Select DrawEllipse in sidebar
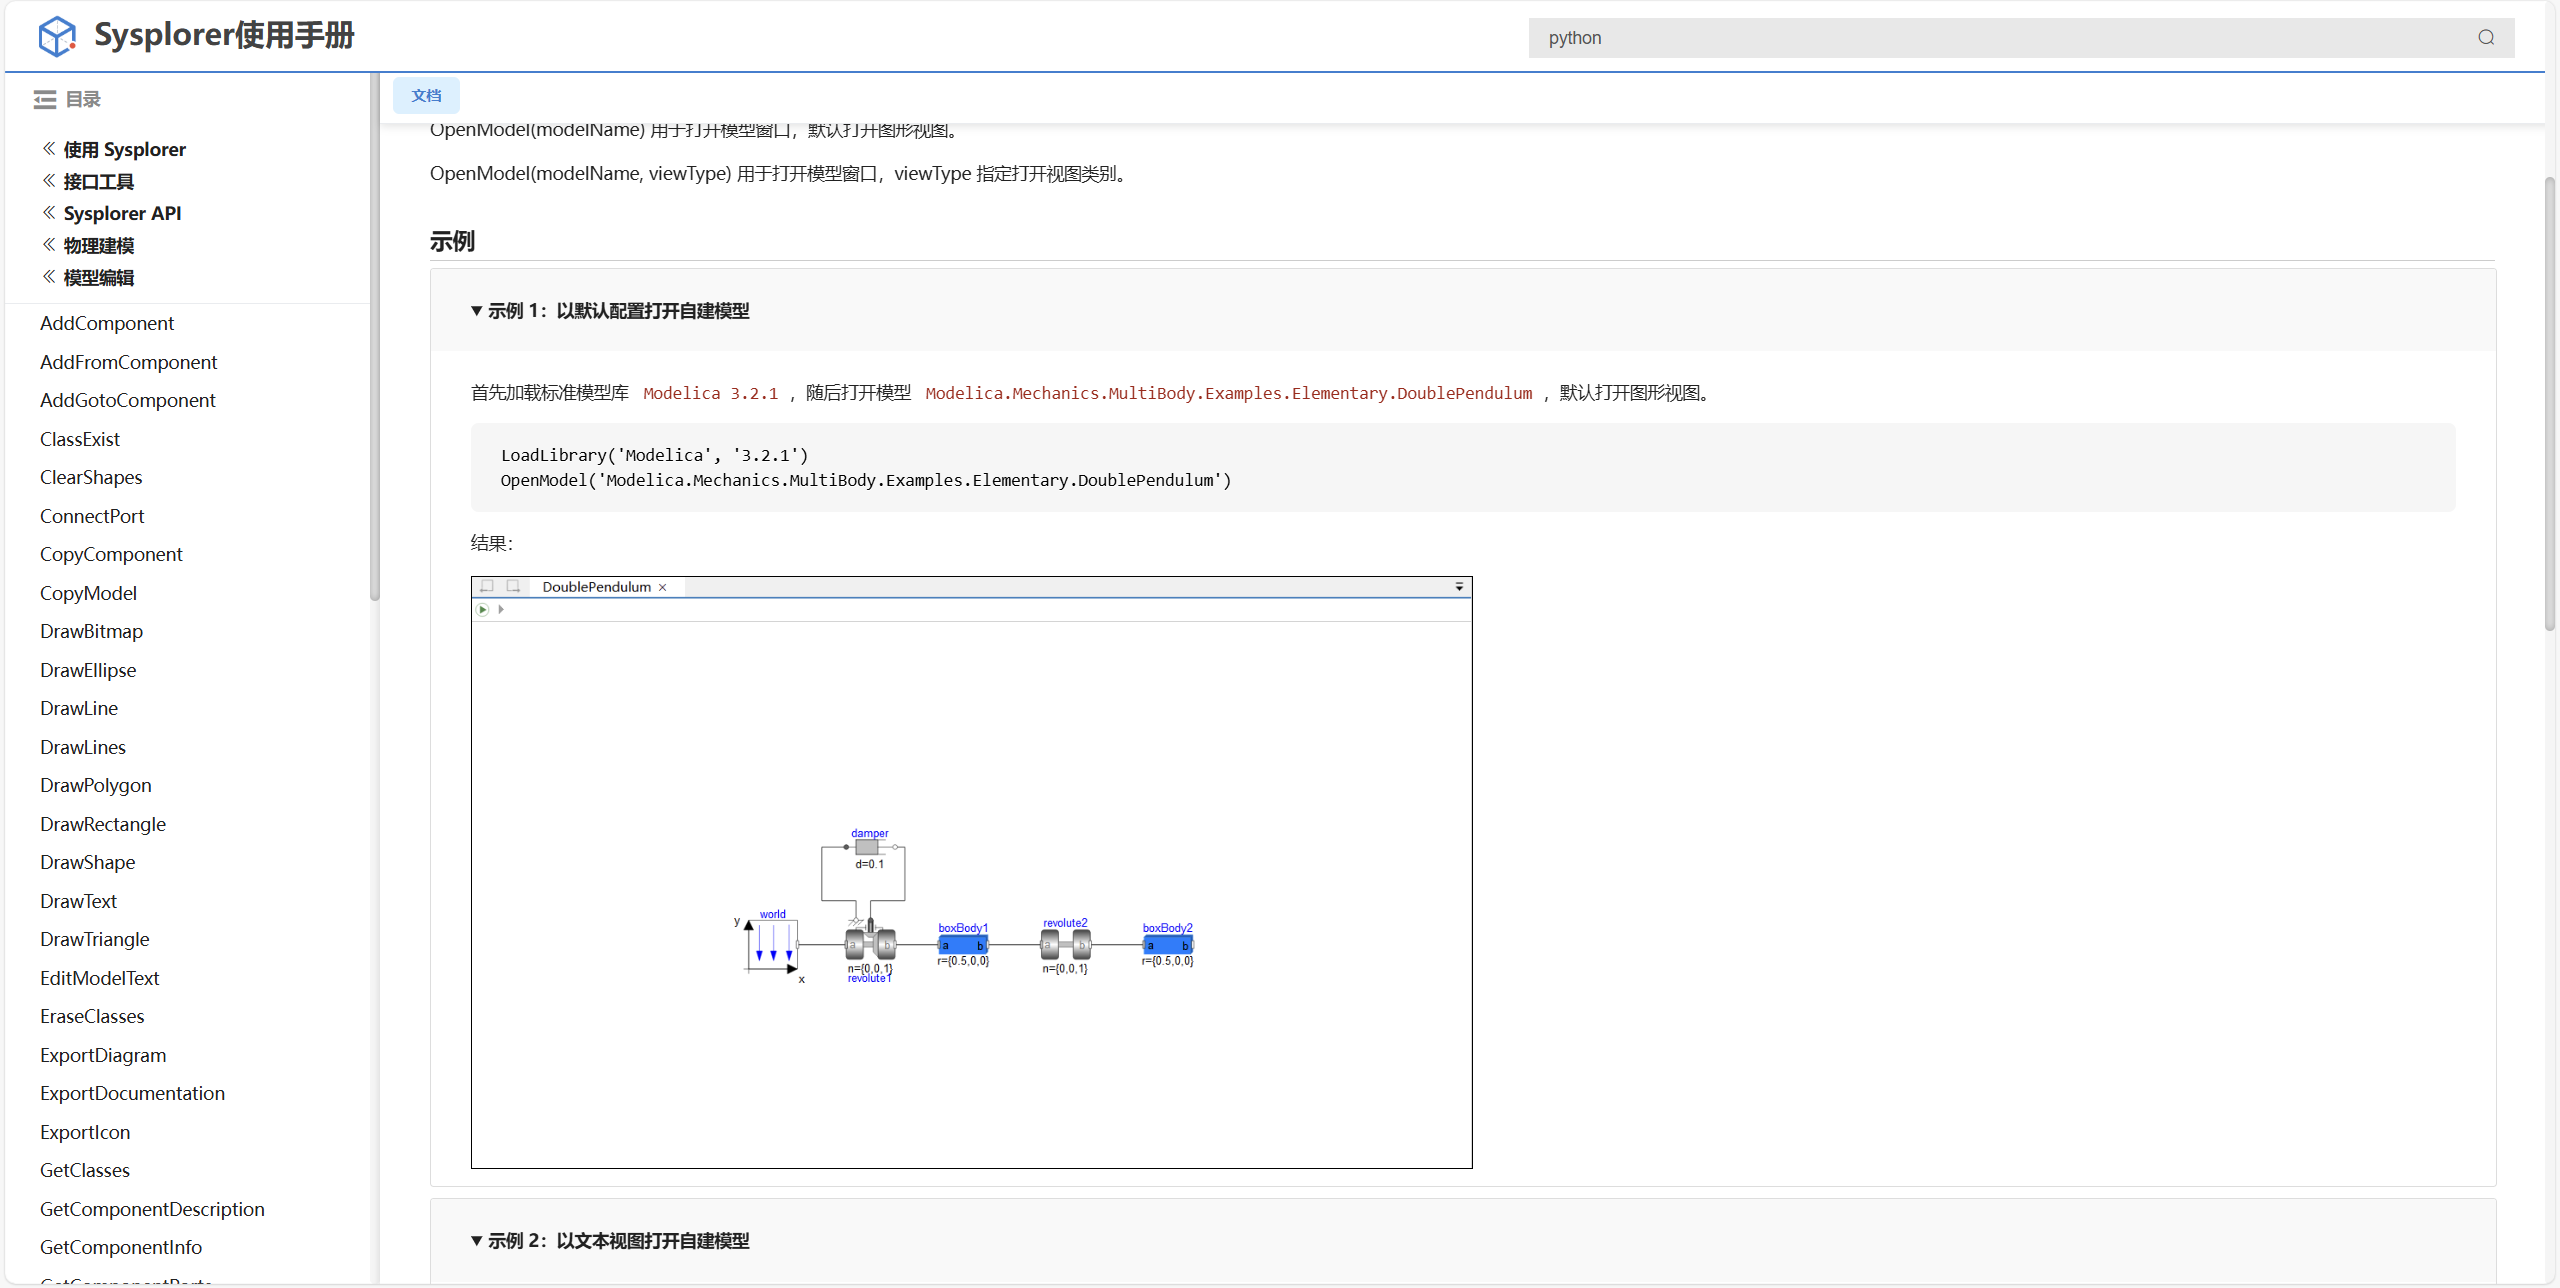This screenshot has height=1288, width=2560. click(x=88, y=670)
